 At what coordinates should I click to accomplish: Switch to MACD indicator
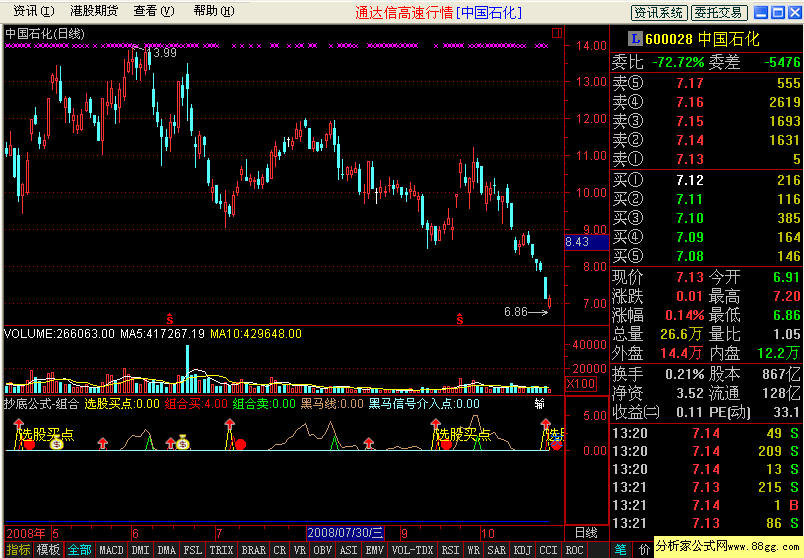point(111,550)
